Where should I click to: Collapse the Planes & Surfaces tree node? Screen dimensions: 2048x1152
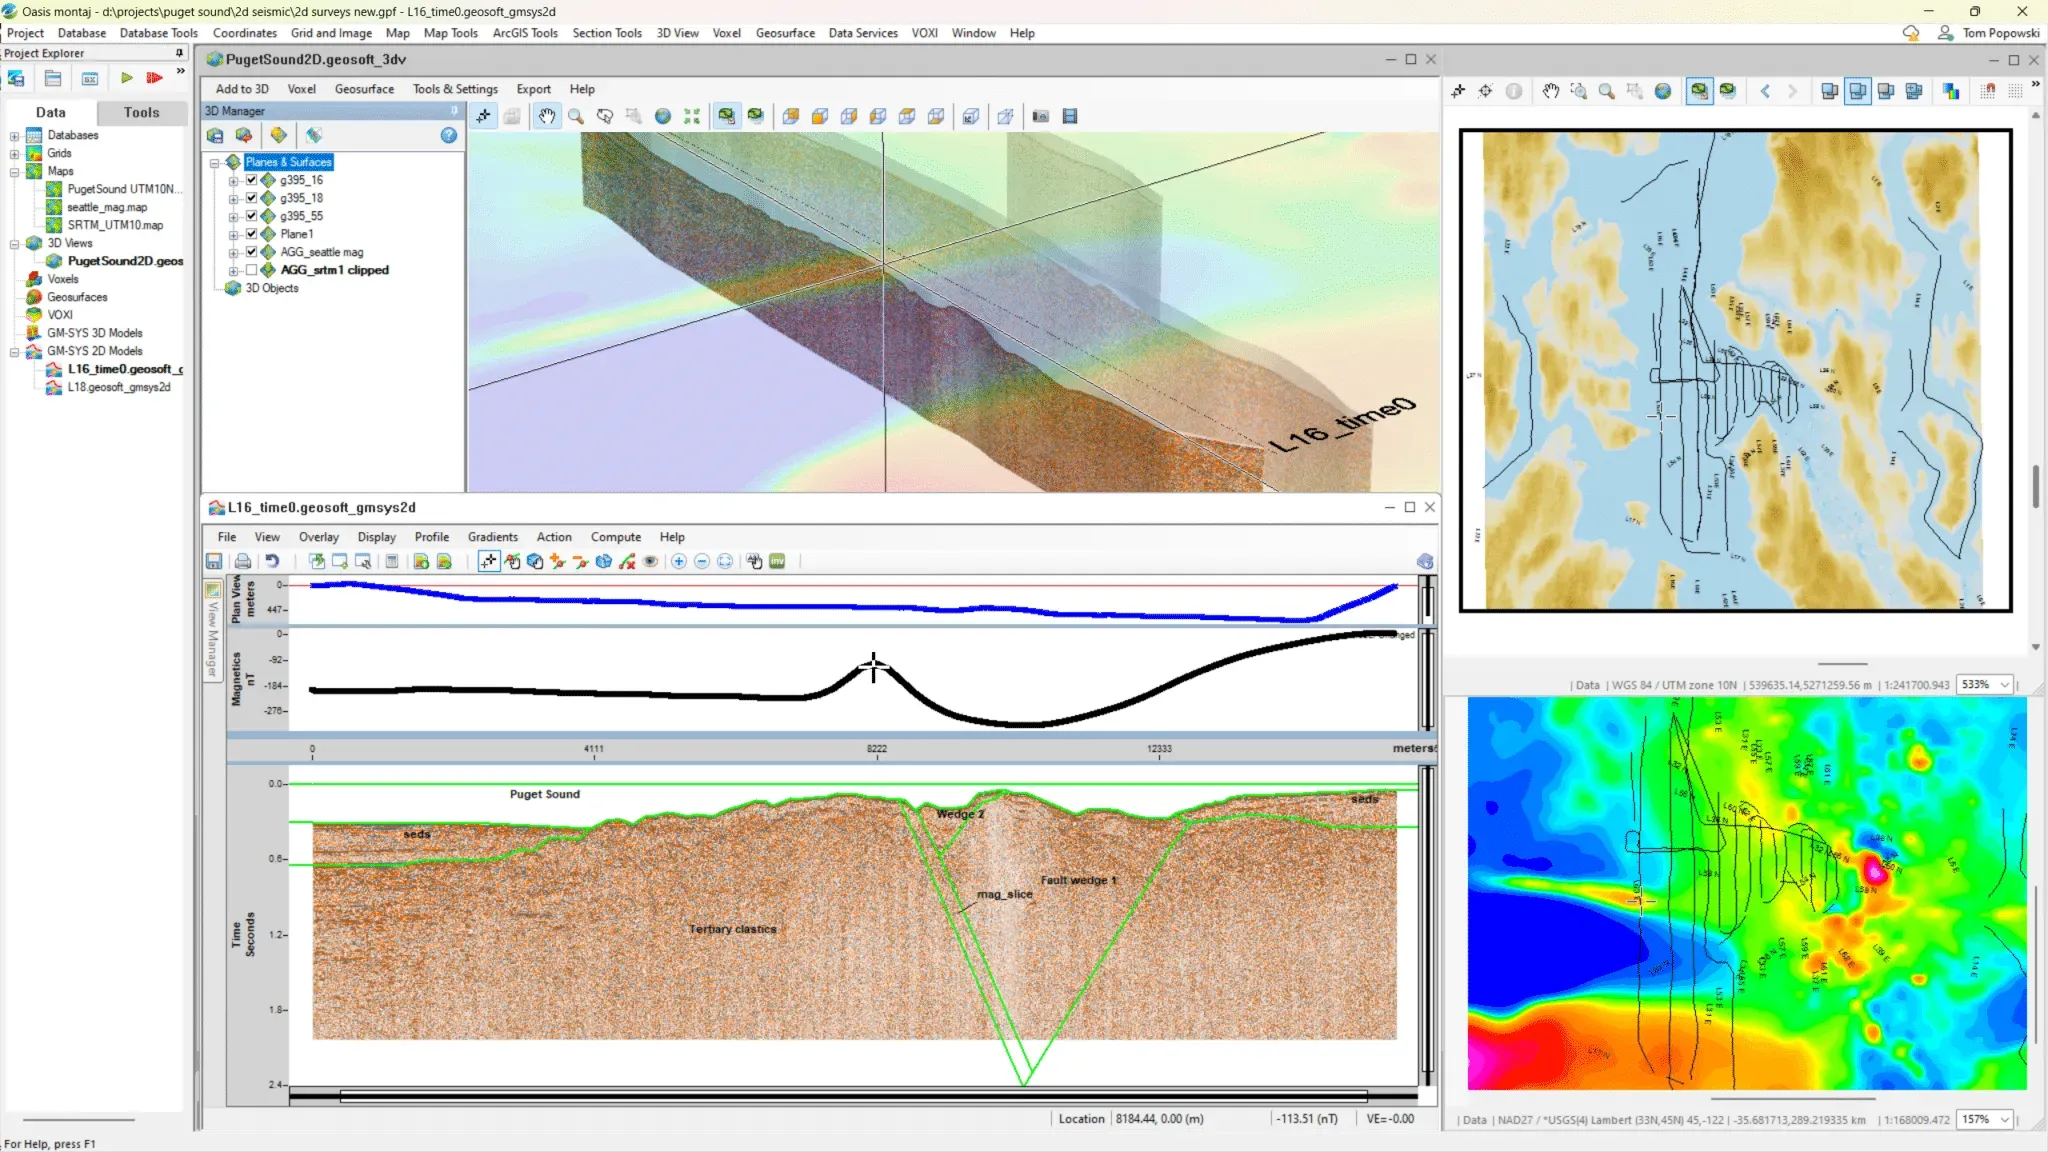(214, 162)
